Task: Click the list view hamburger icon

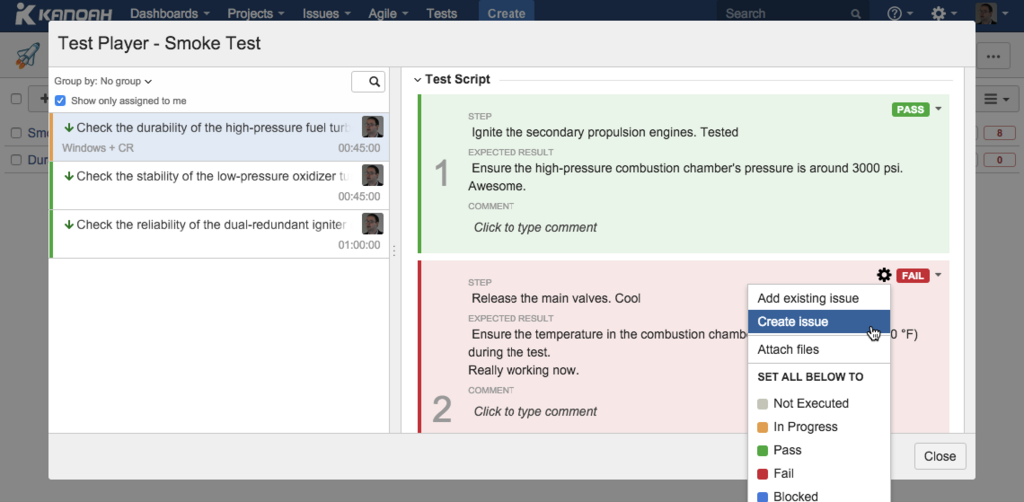Action: (x=996, y=99)
